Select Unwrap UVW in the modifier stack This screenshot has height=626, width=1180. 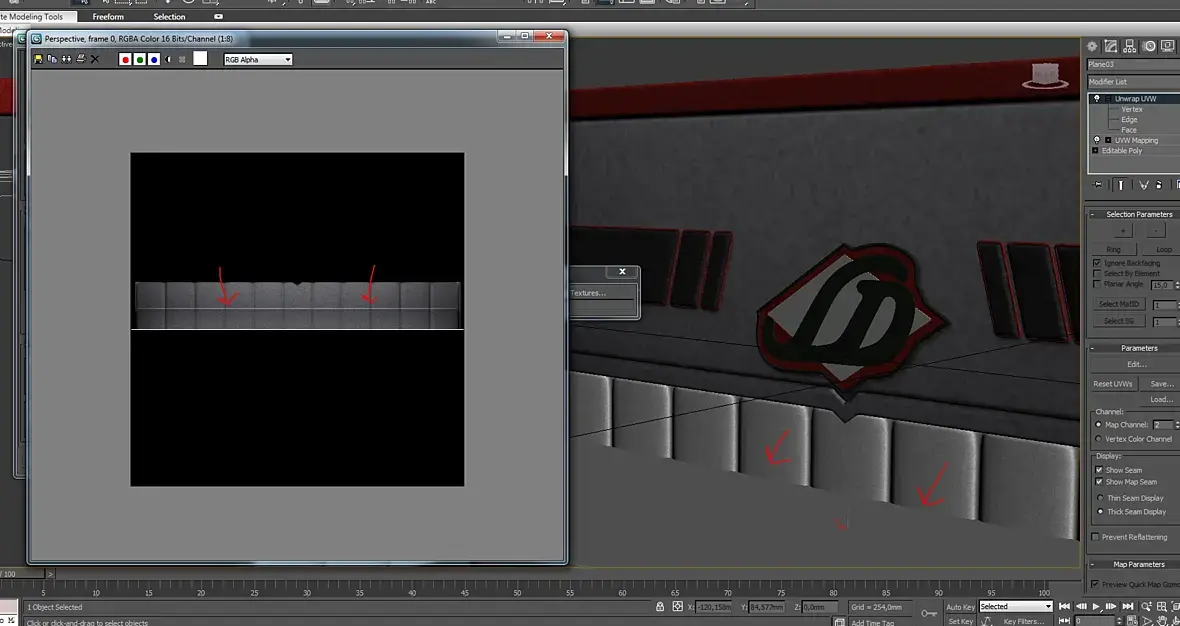pyautogui.click(x=1136, y=99)
